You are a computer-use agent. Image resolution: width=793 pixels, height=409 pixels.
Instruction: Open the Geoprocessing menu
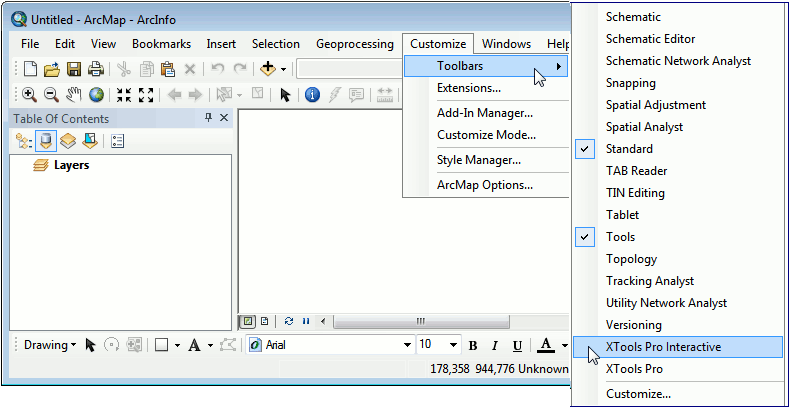pyautogui.click(x=355, y=44)
